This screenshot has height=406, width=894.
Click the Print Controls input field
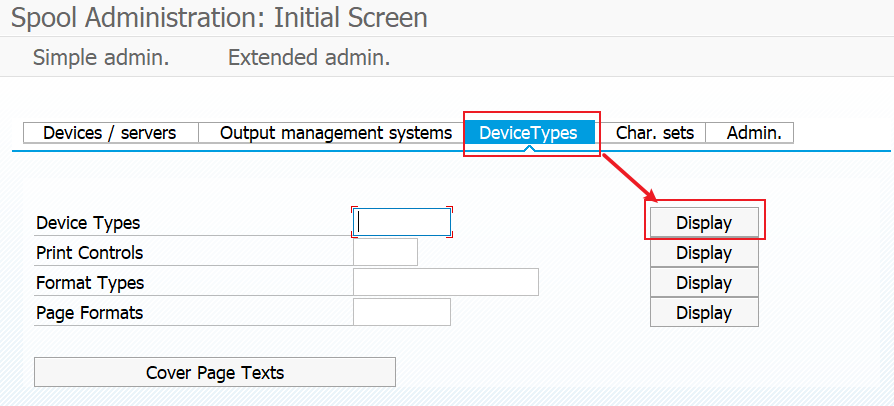[385, 253]
